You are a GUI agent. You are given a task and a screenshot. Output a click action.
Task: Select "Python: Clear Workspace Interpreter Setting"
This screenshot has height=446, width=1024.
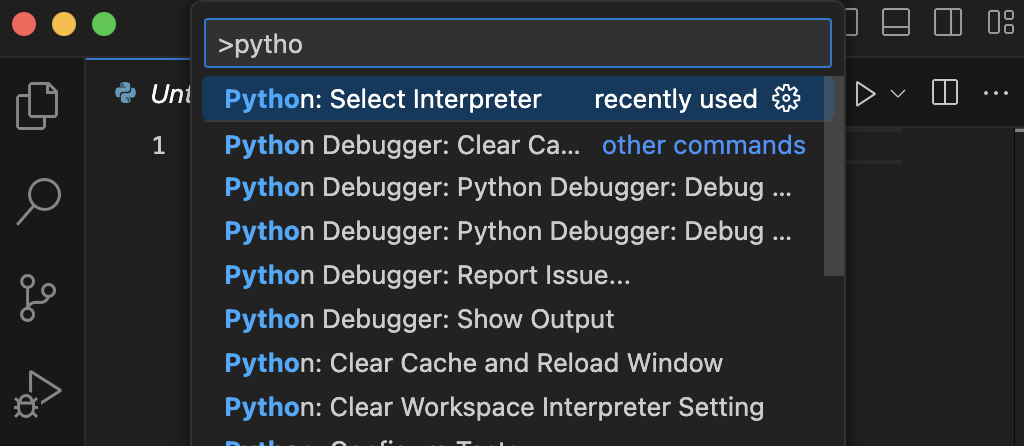(x=494, y=407)
